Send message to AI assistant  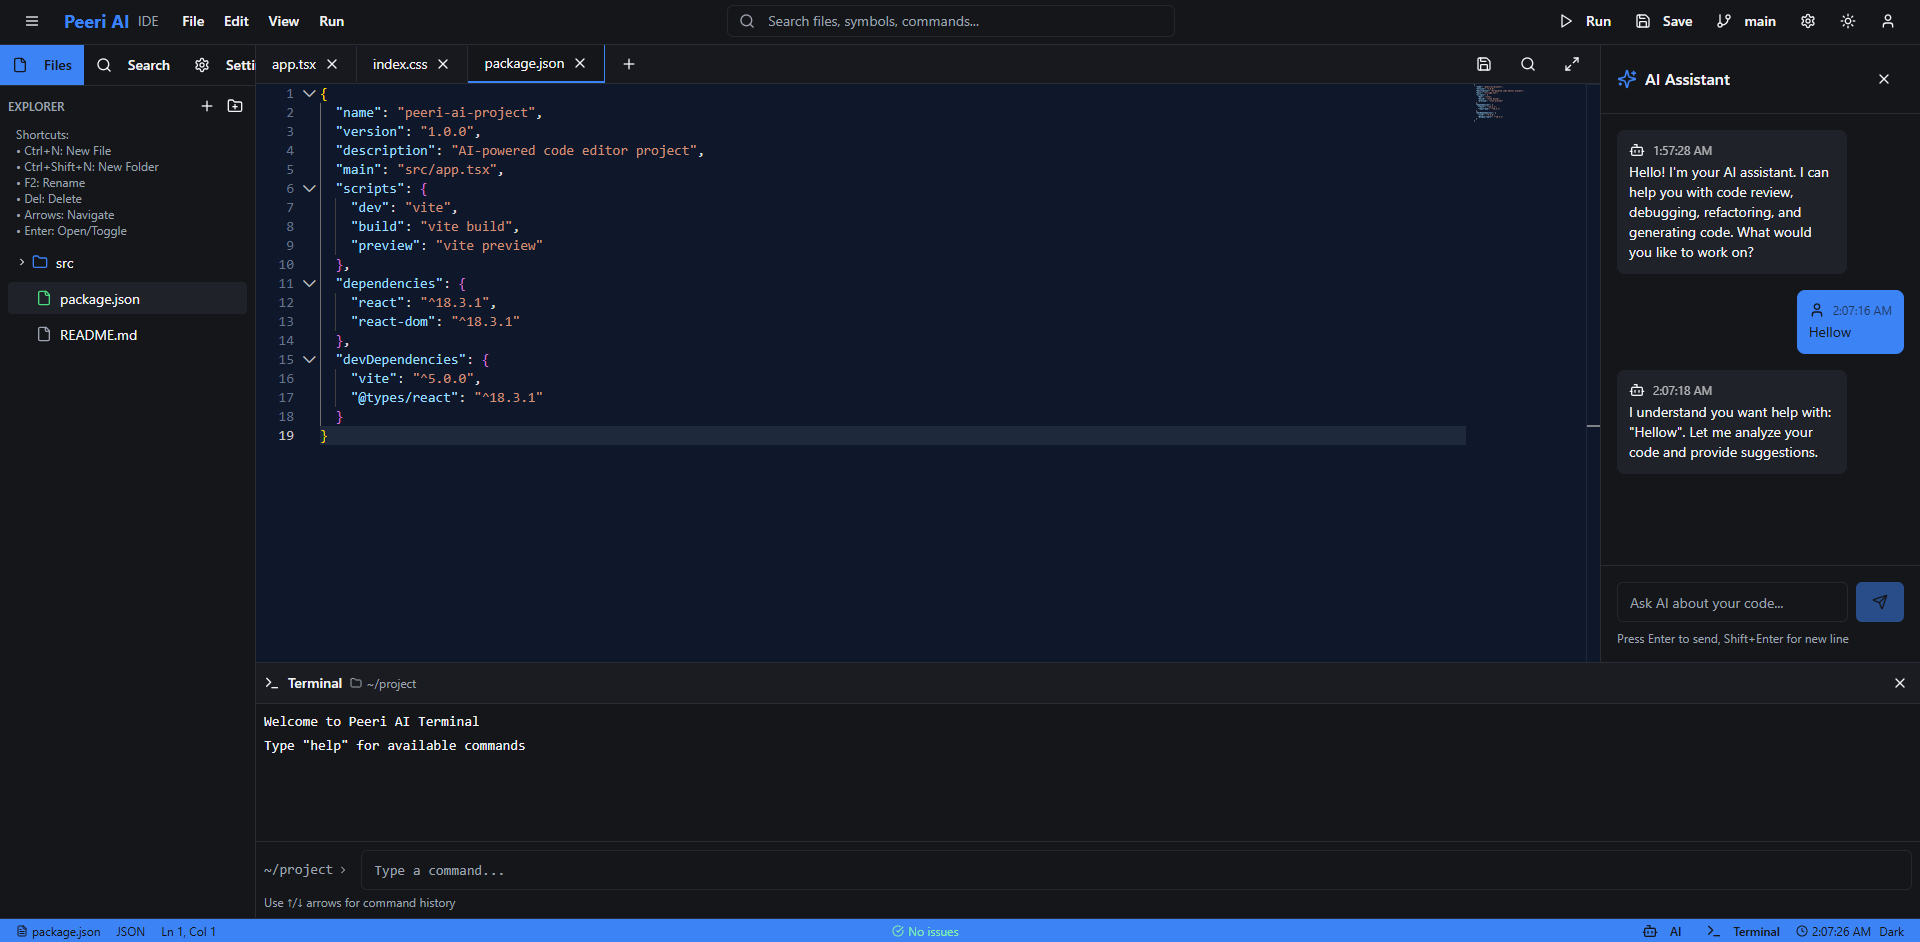[1879, 602]
